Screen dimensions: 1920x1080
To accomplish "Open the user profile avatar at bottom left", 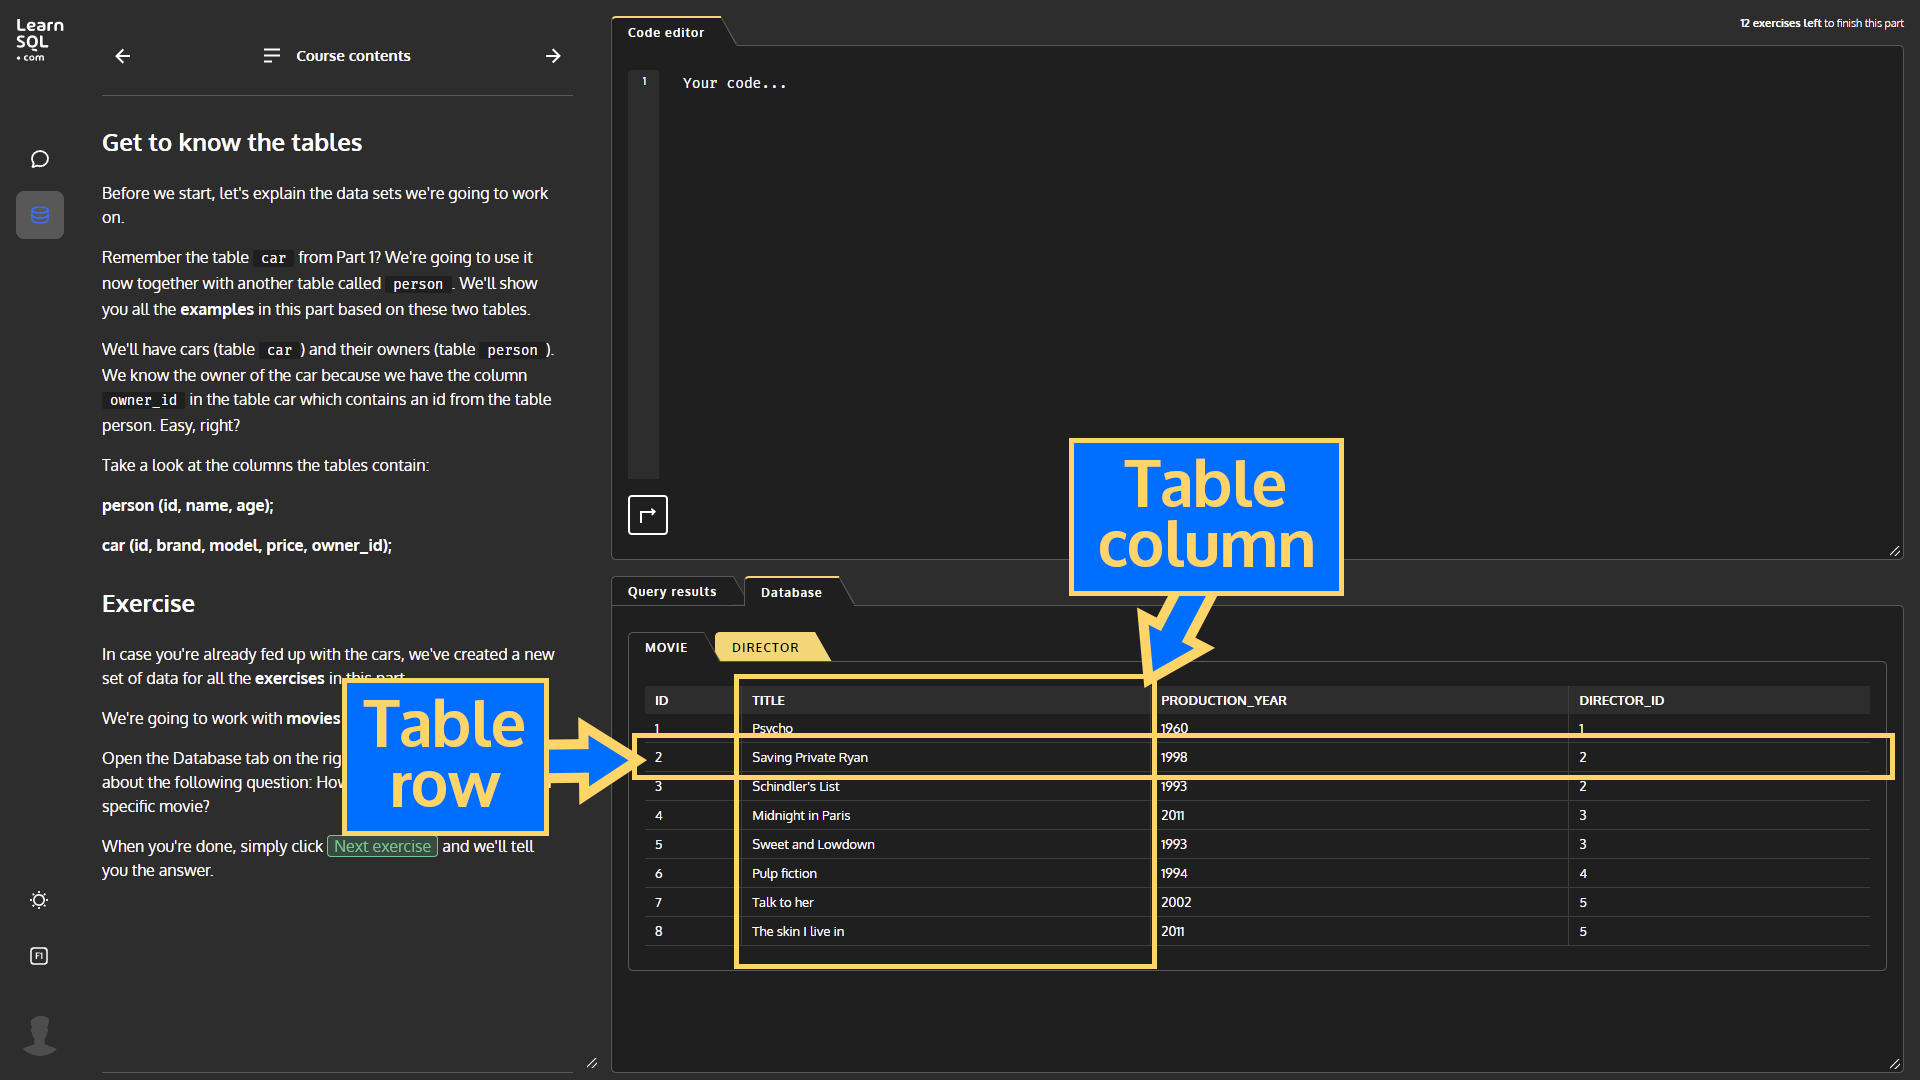I will (40, 1035).
